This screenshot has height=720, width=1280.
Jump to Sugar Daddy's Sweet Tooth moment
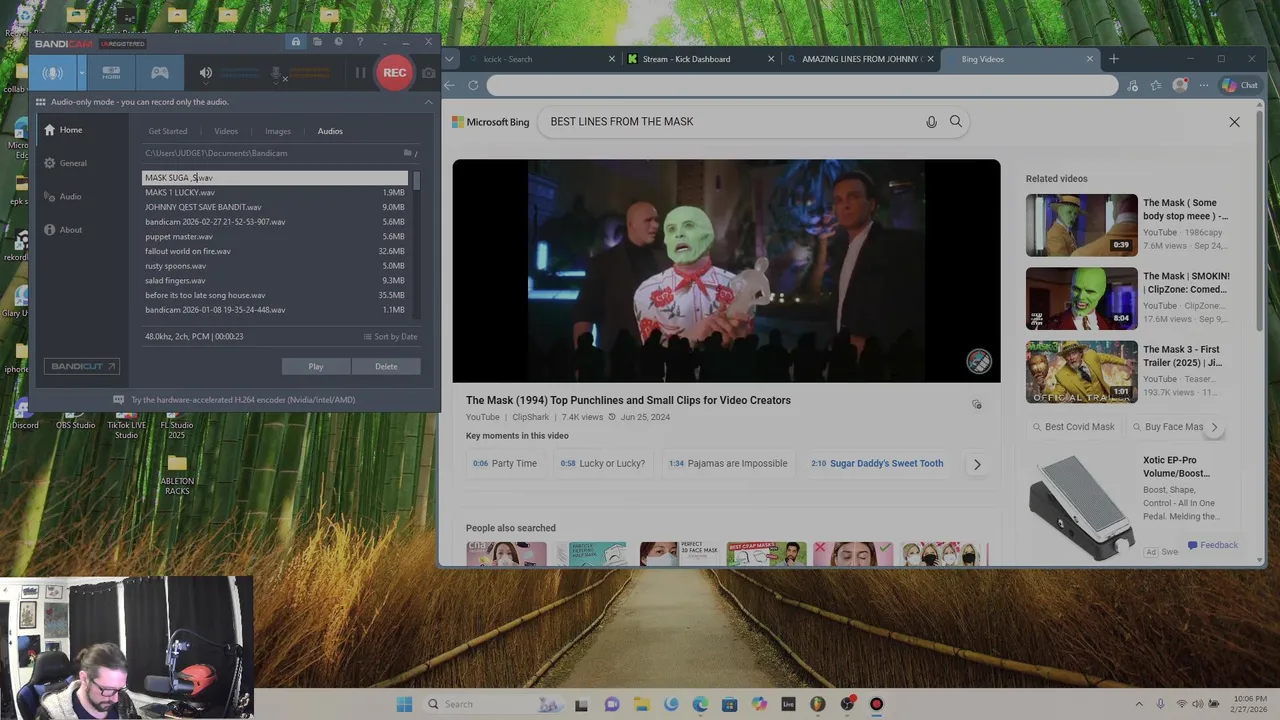pos(877,464)
